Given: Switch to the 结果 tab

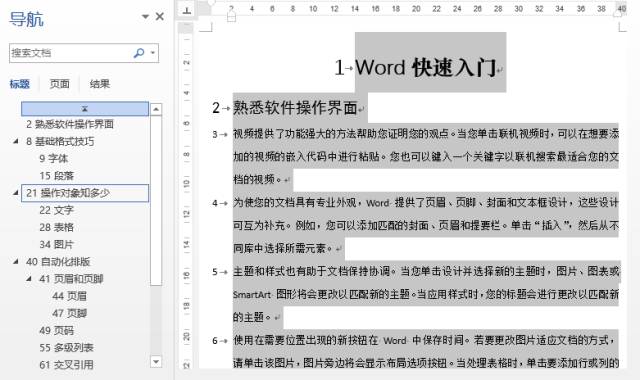Looking at the screenshot, I should 100,84.
